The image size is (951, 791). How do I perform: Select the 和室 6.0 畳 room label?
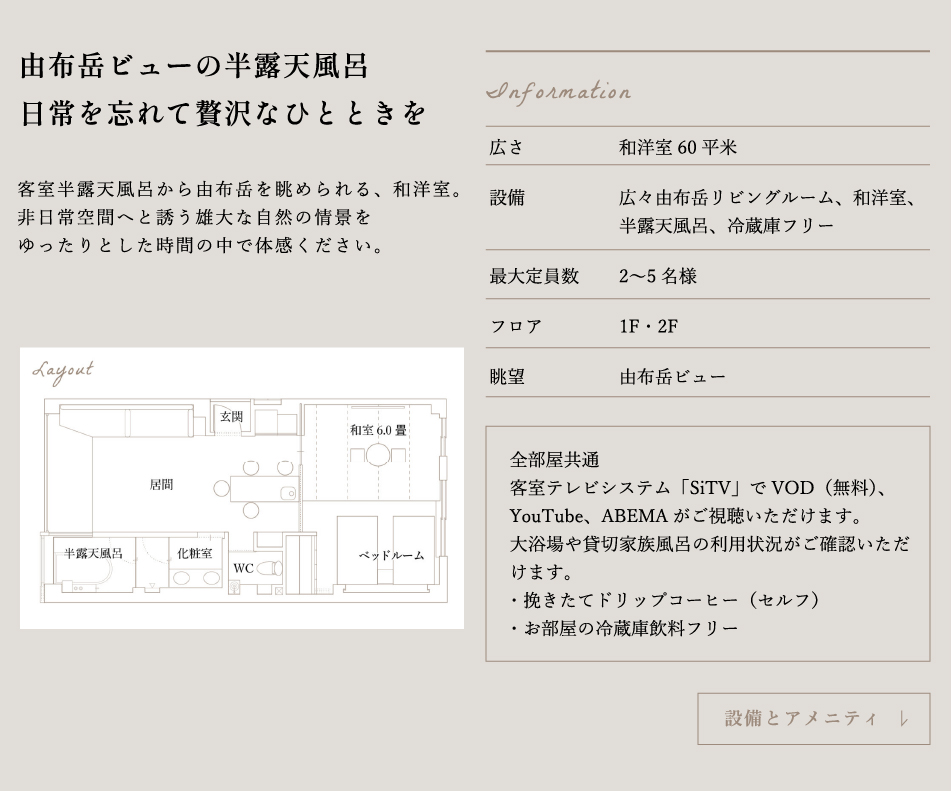click(378, 430)
